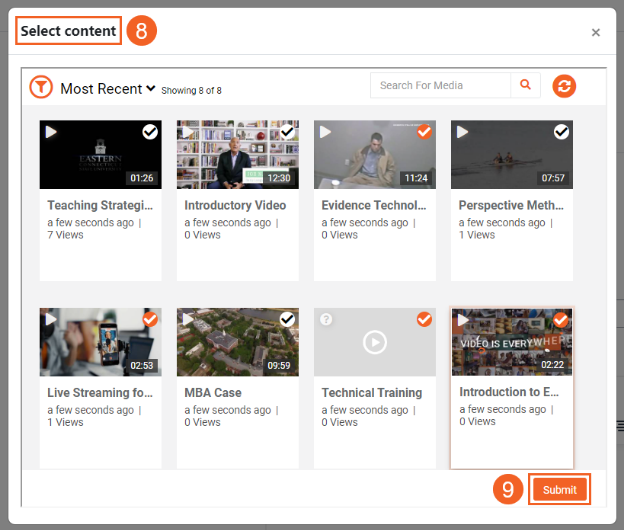Click play icon on Teaching Strategies thumbnail
The width and height of the screenshot is (624, 531).
(50, 132)
